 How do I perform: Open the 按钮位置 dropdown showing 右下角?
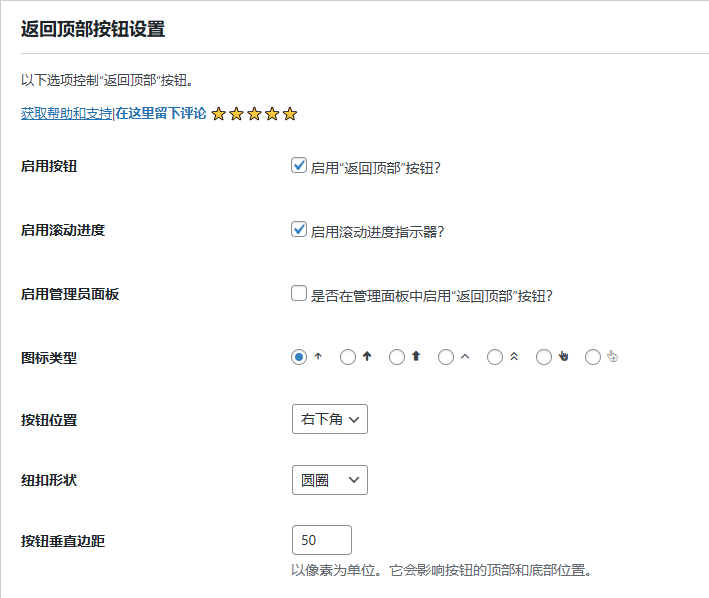pyautogui.click(x=329, y=419)
